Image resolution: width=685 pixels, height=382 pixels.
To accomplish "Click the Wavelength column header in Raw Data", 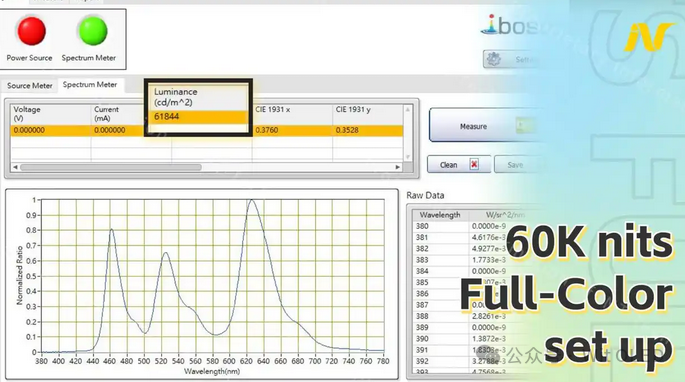I will point(440,215).
